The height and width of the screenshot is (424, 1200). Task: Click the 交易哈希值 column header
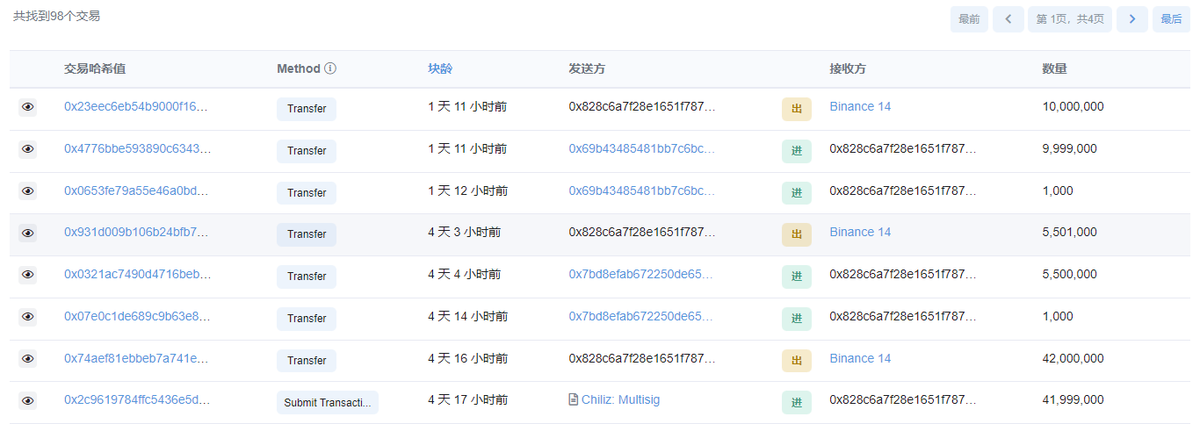coord(95,69)
